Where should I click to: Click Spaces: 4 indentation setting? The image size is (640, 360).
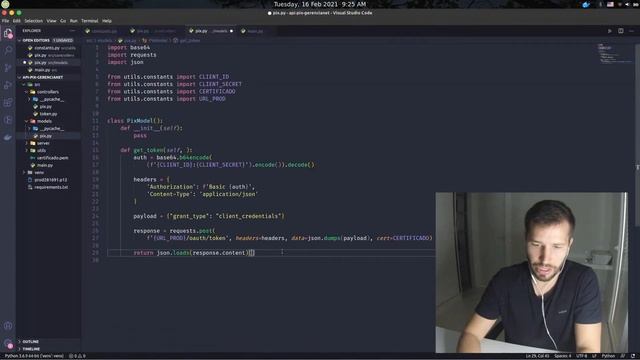[562, 356]
